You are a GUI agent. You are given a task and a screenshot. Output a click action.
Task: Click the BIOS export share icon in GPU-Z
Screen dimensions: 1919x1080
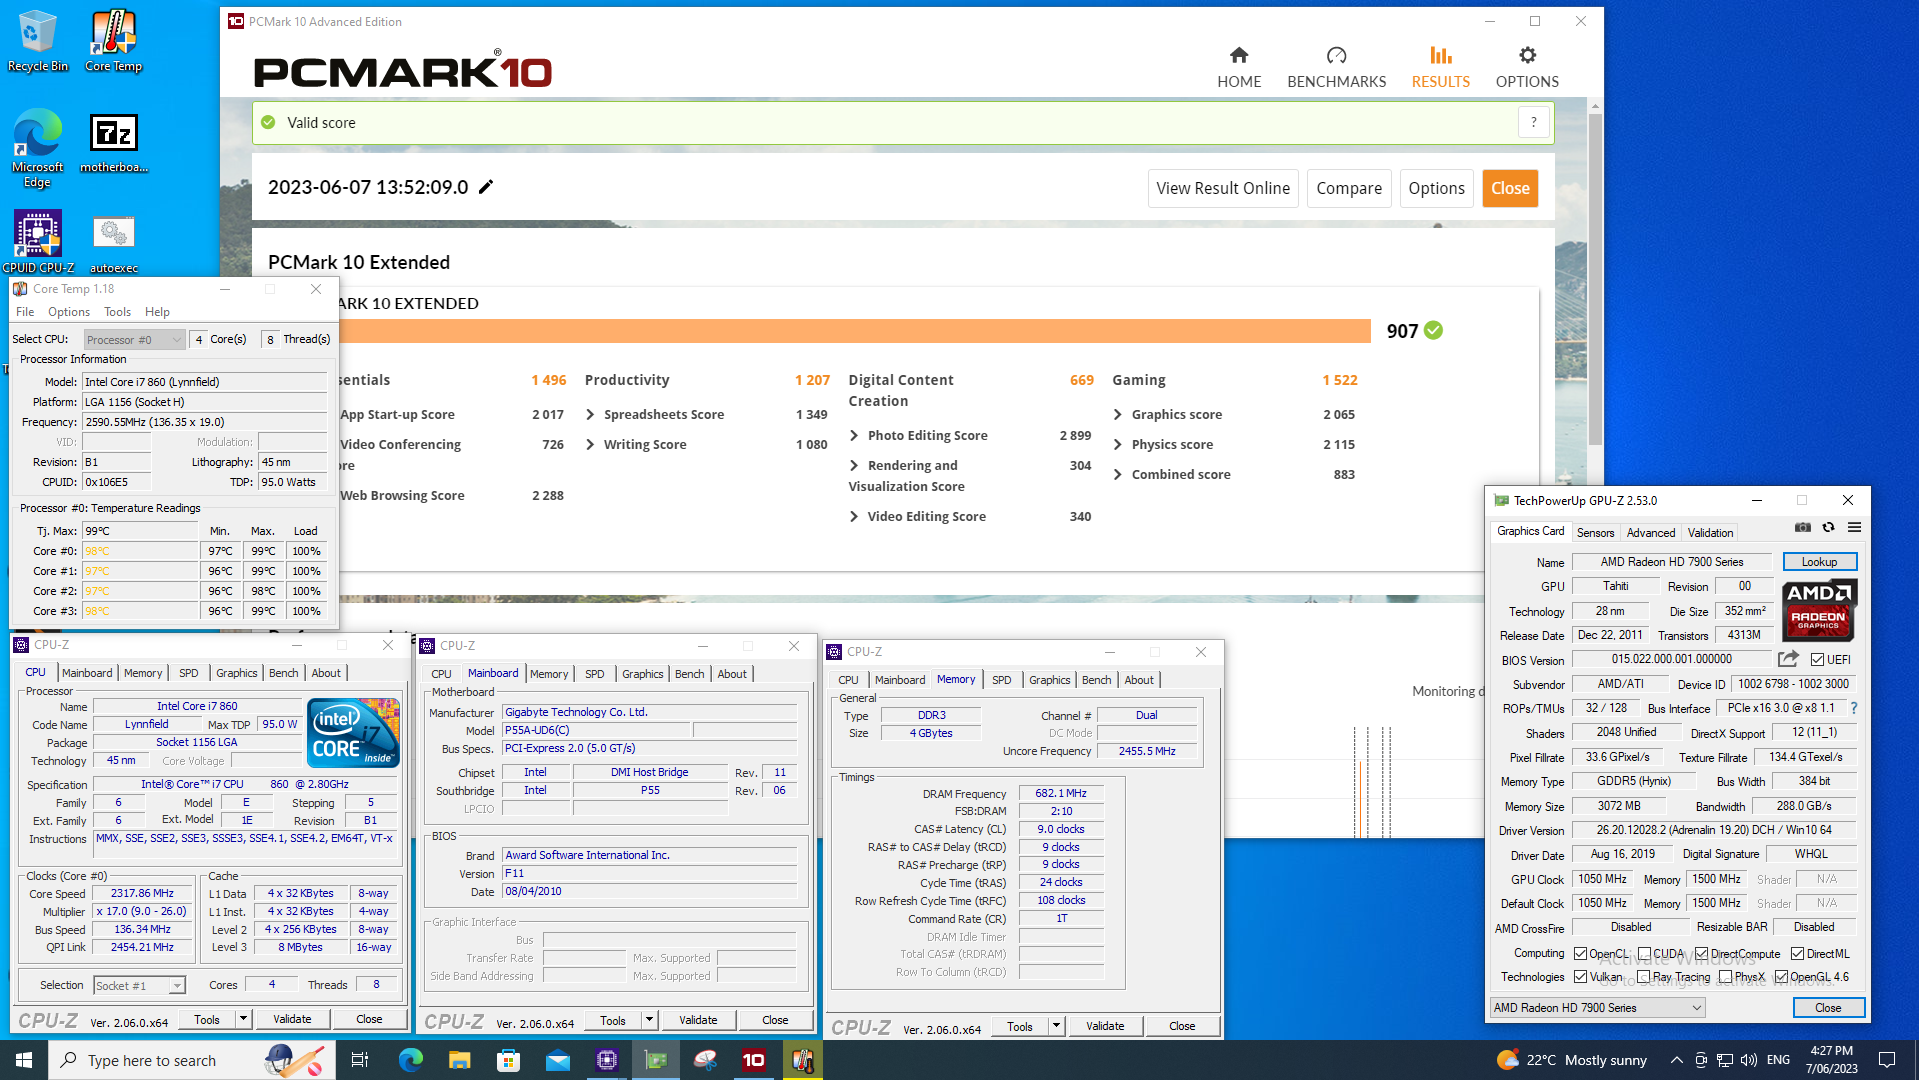1788,659
